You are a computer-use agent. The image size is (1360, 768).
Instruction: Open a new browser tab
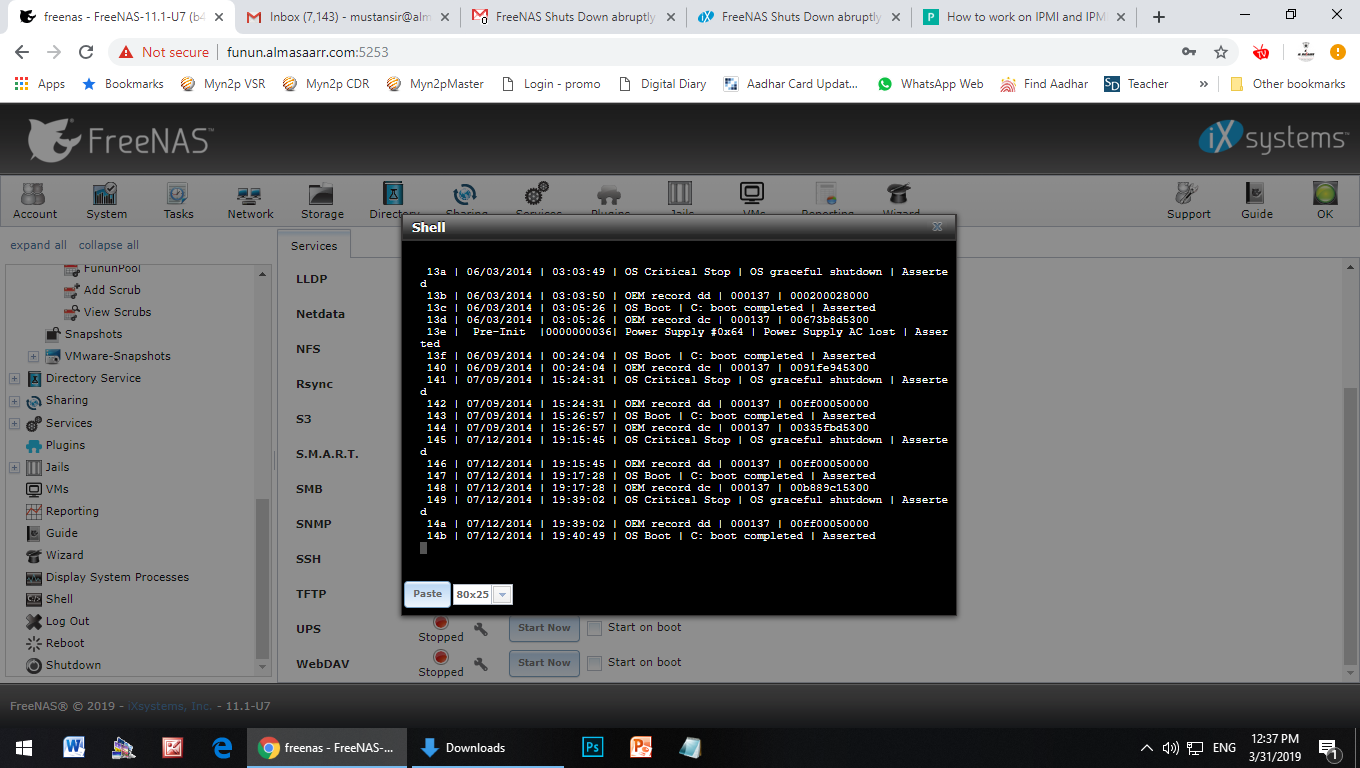[1158, 17]
